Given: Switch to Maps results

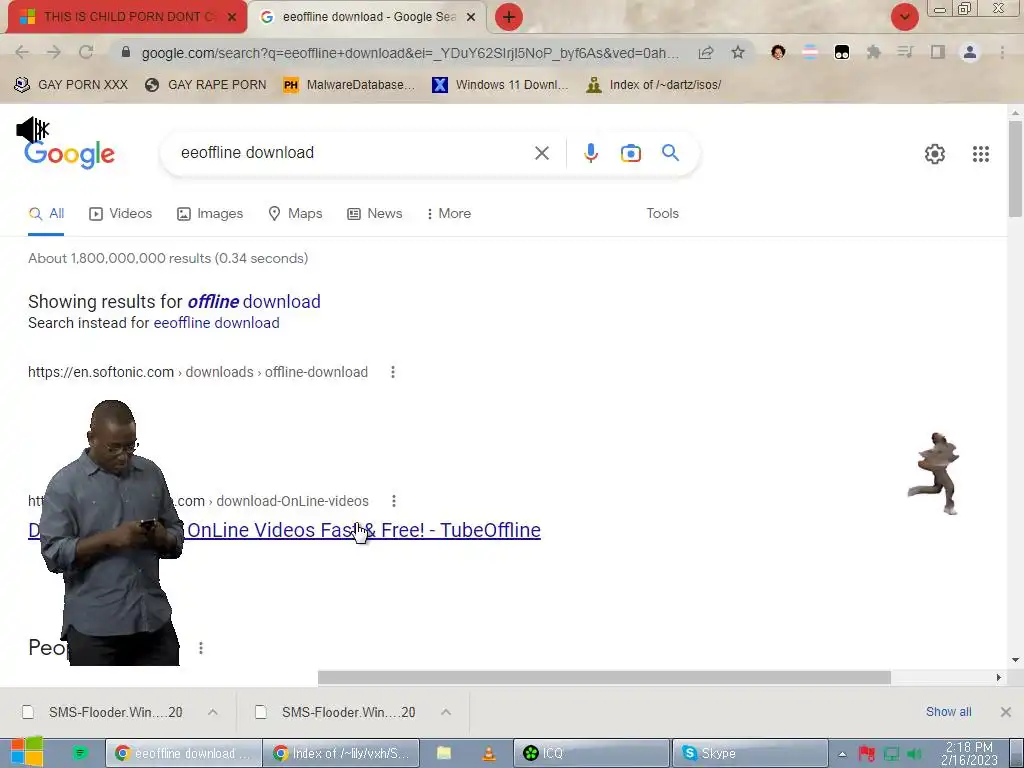Looking at the screenshot, I should (x=295, y=214).
